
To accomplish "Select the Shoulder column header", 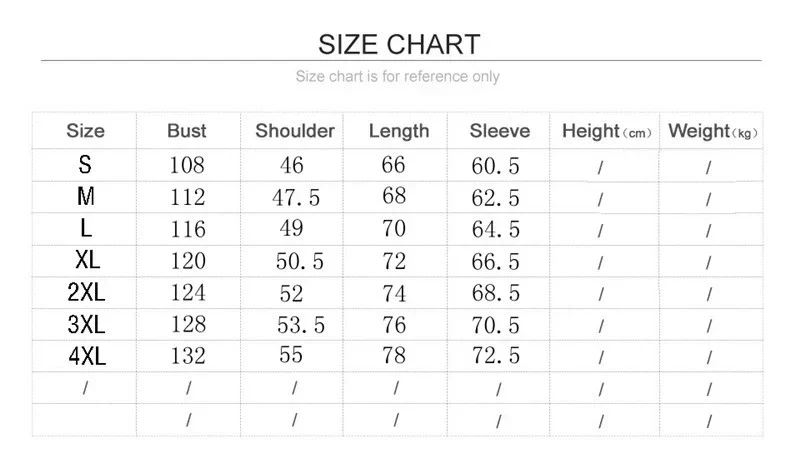I will pos(295,131).
